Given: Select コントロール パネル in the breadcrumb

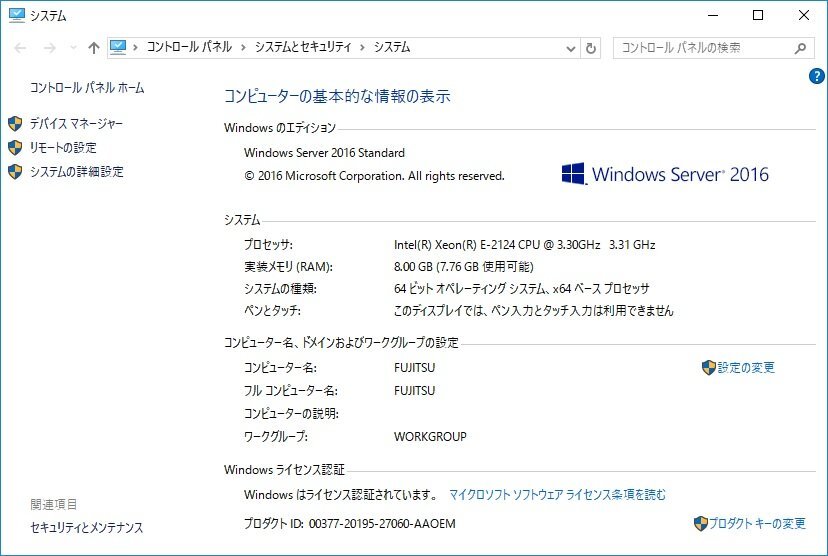Looking at the screenshot, I should click(x=189, y=47).
